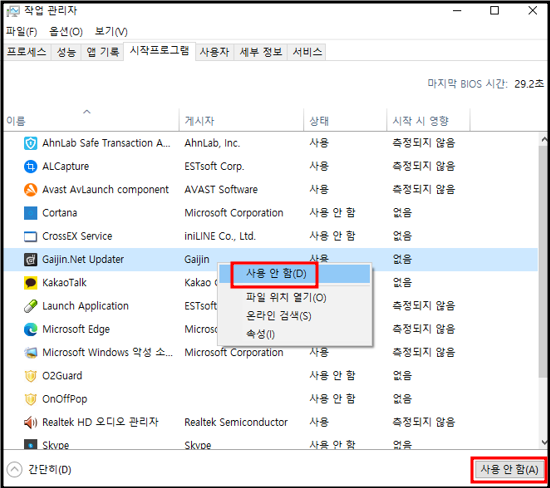550x488 pixels.
Task: Click the 사용 안 함(A) button
Action: tap(509, 470)
